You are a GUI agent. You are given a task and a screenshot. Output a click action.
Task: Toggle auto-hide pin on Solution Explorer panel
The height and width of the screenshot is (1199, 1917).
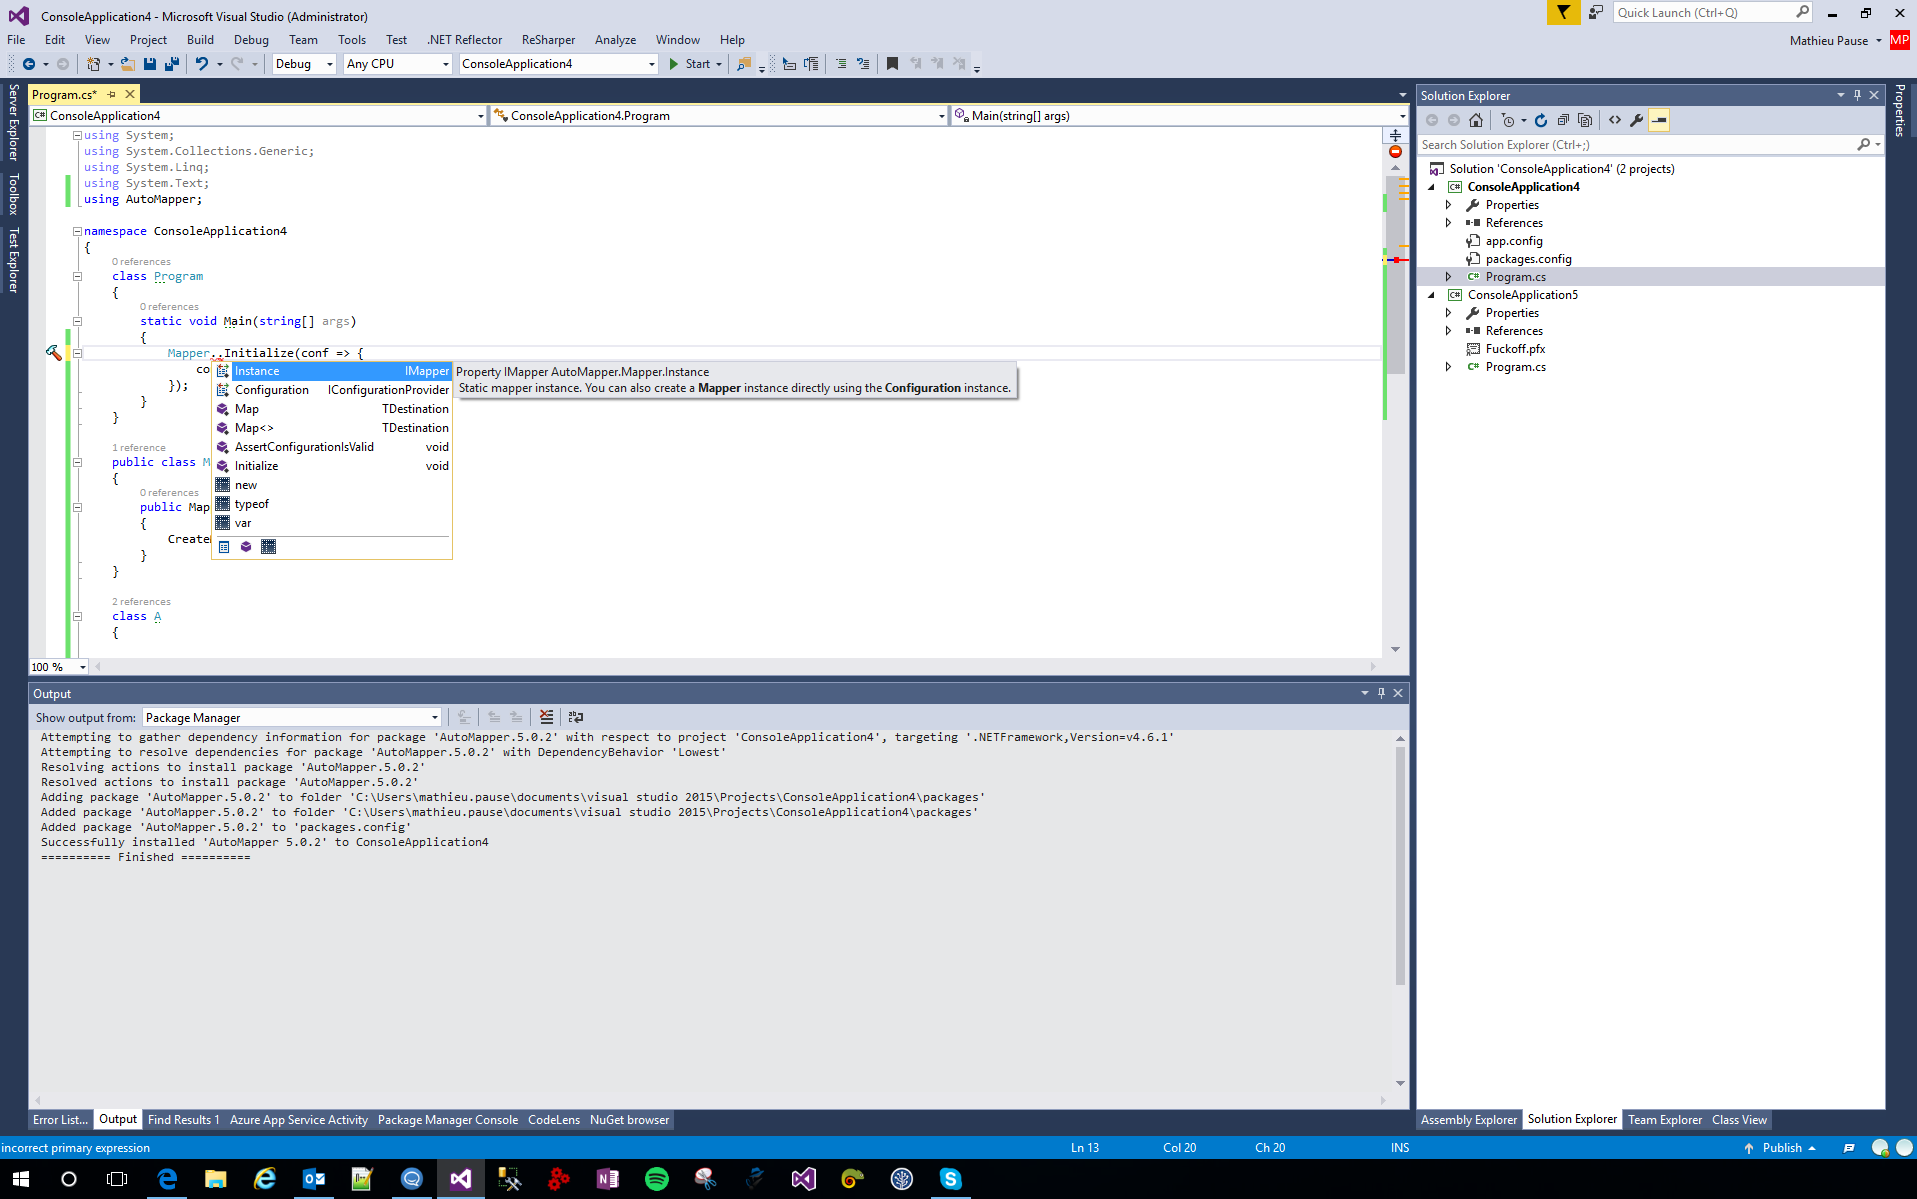[1857, 95]
